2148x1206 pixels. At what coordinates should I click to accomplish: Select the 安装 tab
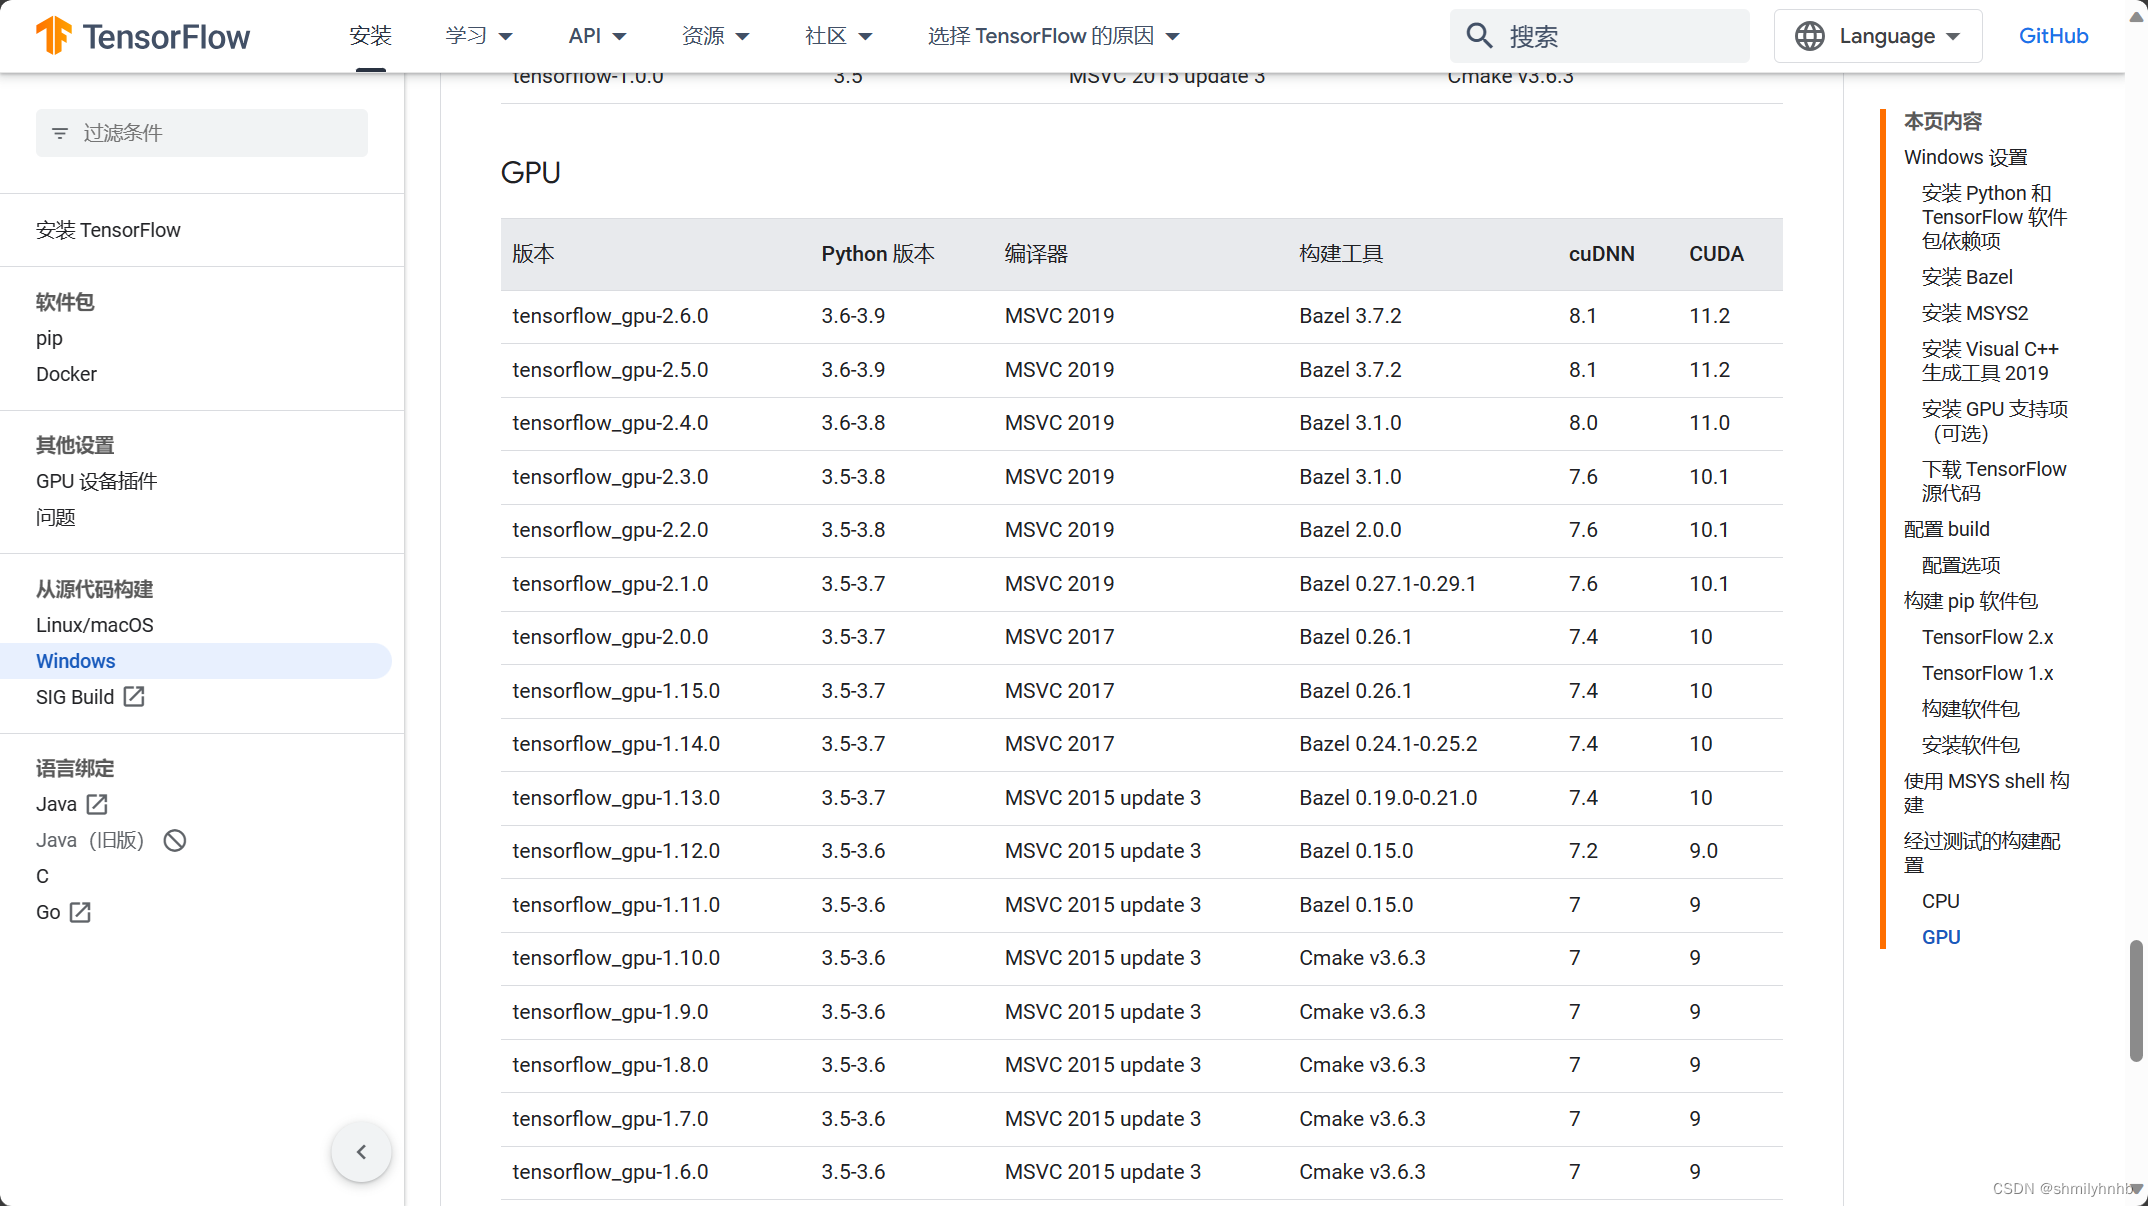[370, 36]
